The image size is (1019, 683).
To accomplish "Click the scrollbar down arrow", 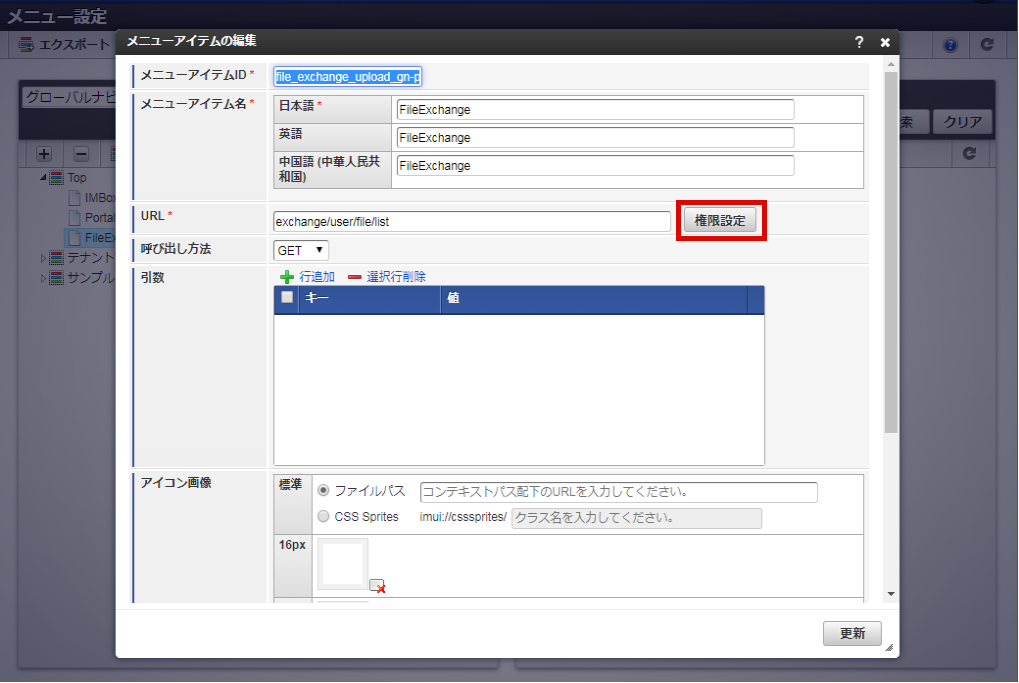I will click(891, 594).
